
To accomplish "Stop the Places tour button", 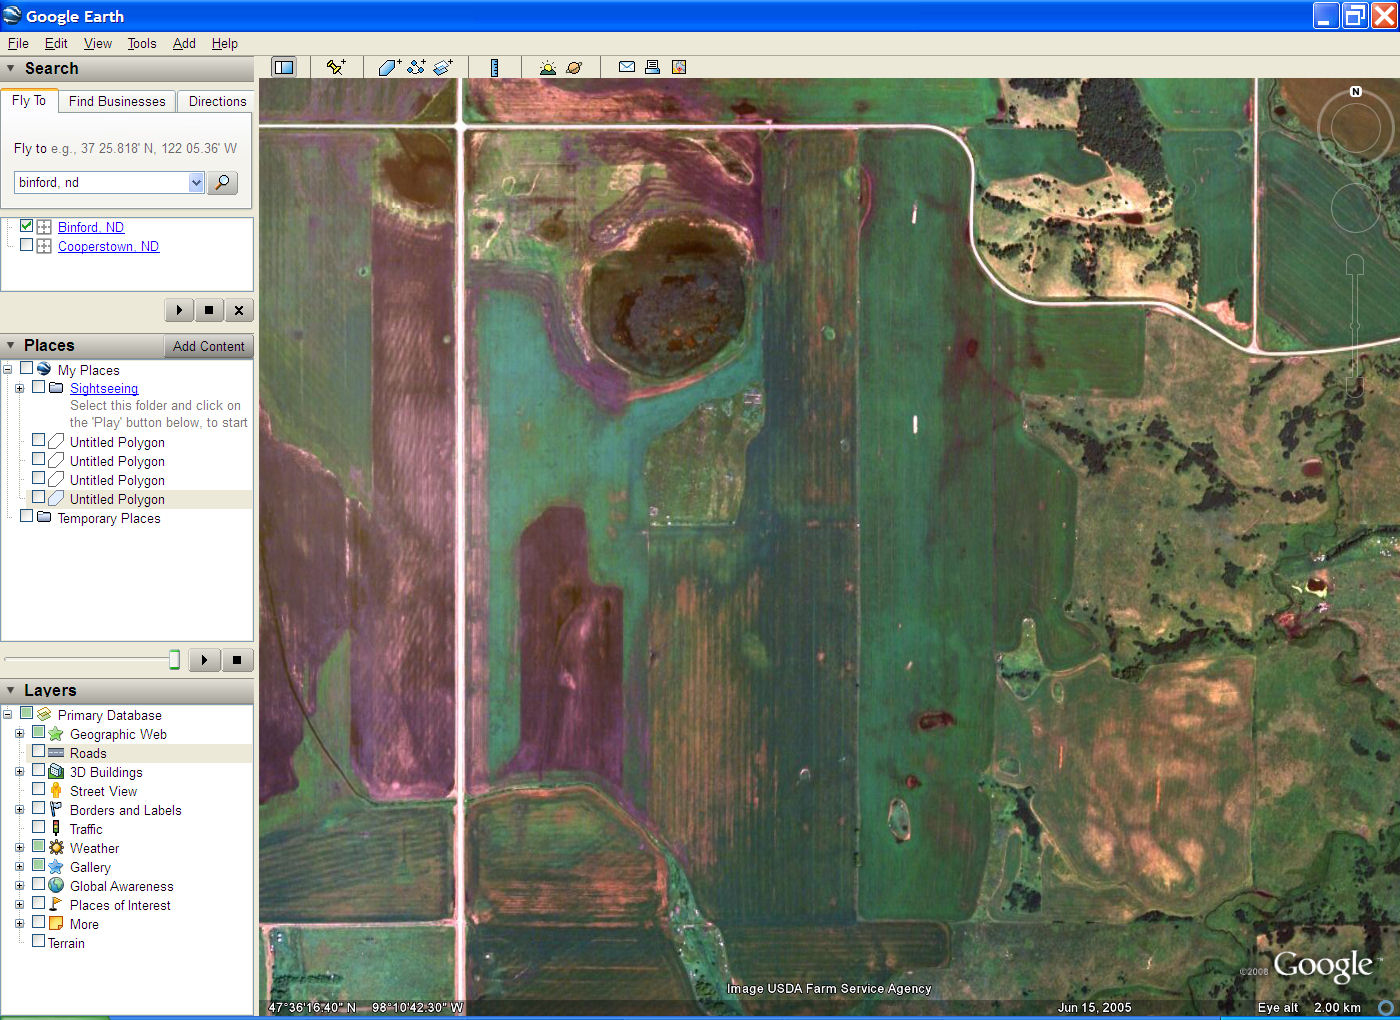I will tap(237, 660).
